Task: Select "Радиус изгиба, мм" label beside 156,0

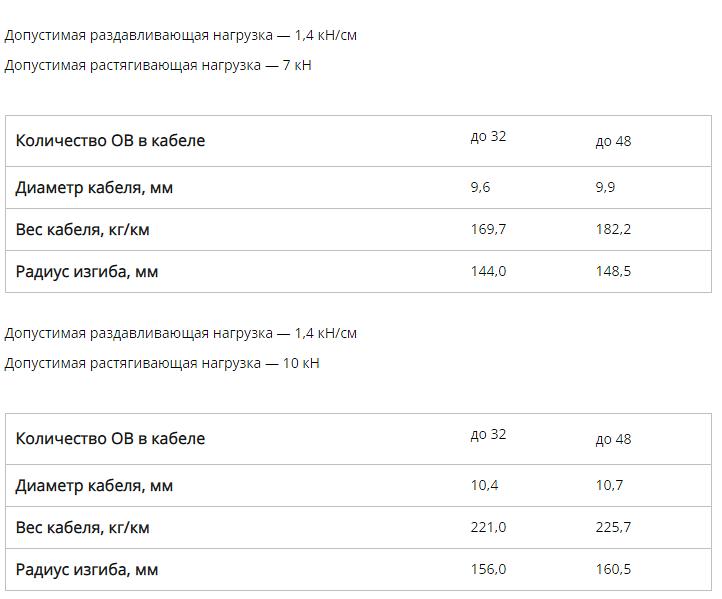Action: pyautogui.click(x=87, y=570)
